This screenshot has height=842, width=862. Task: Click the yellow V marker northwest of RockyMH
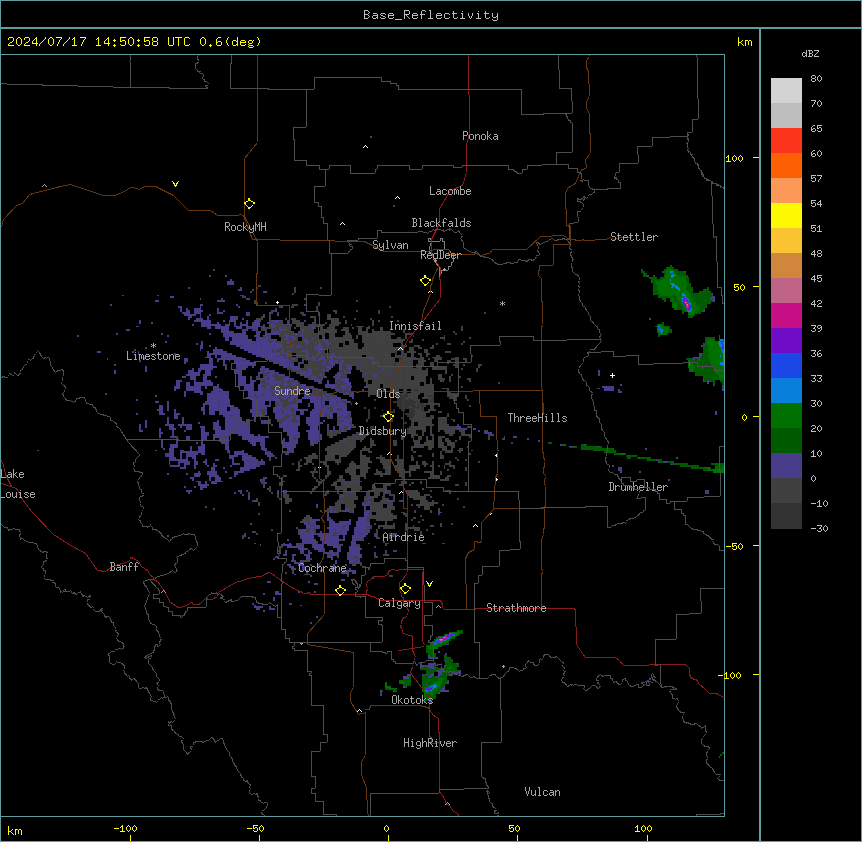pyautogui.click(x=175, y=184)
